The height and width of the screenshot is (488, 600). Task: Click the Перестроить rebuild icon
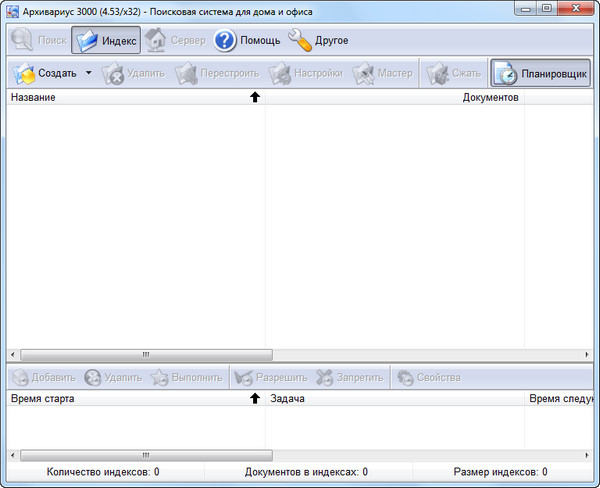click(x=186, y=74)
